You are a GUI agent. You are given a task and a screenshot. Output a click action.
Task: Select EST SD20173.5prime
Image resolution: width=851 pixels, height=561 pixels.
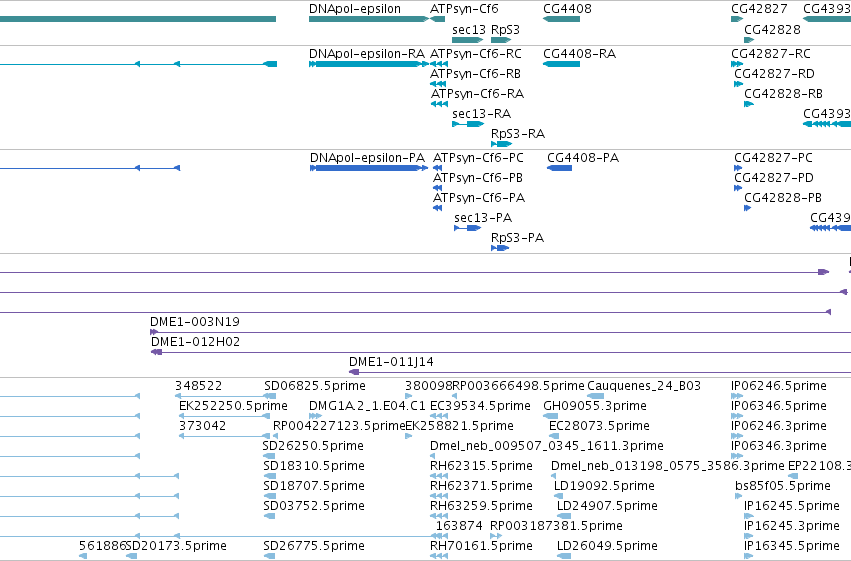132,557
